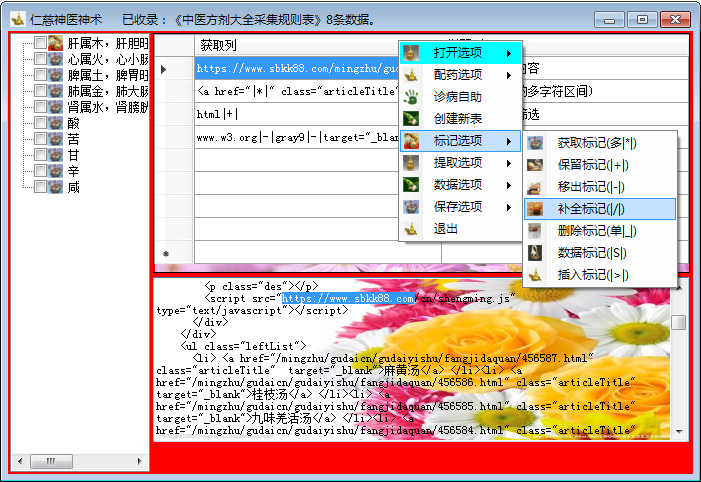The width and height of the screenshot is (701, 482).
Task: Click the highlighted https://www.sbkk88.com text in HTML pane
Action: coord(348,298)
